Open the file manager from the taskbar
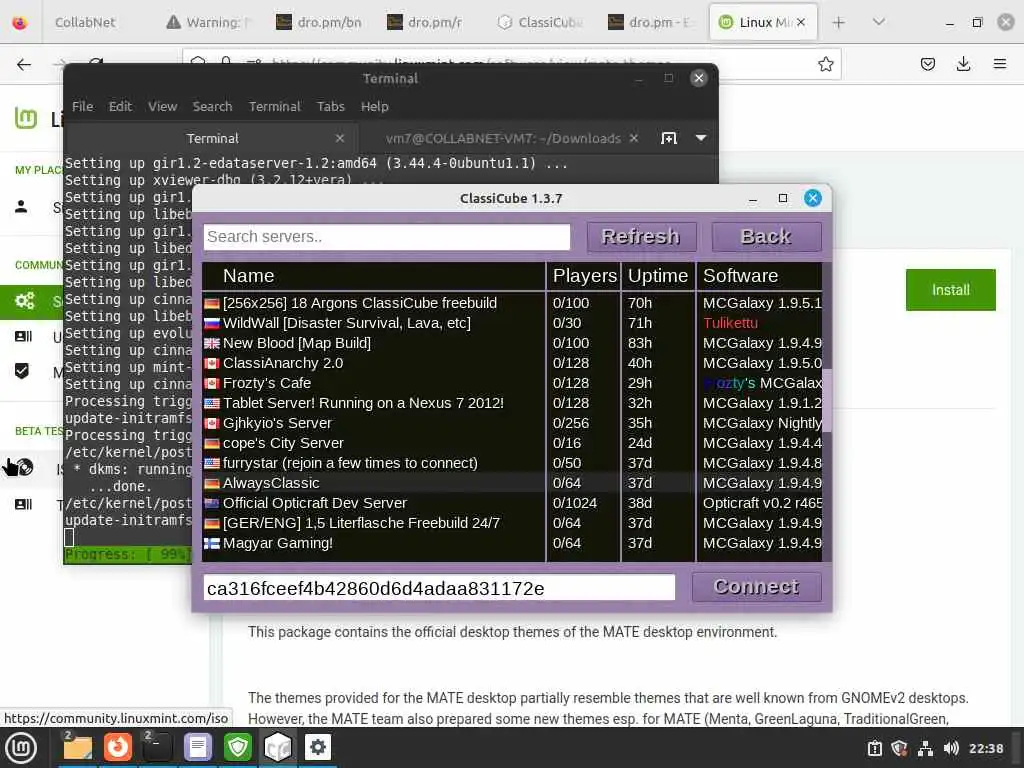The image size is (1024, 768). [x=77, y=748]
